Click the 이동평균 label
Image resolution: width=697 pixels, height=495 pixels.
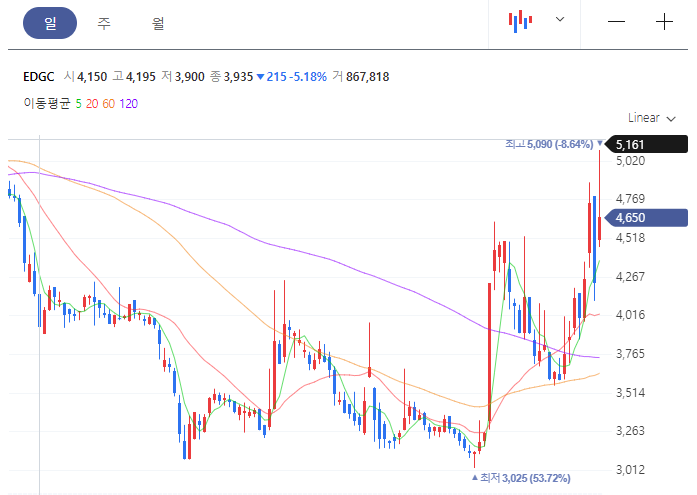[47, 104]
